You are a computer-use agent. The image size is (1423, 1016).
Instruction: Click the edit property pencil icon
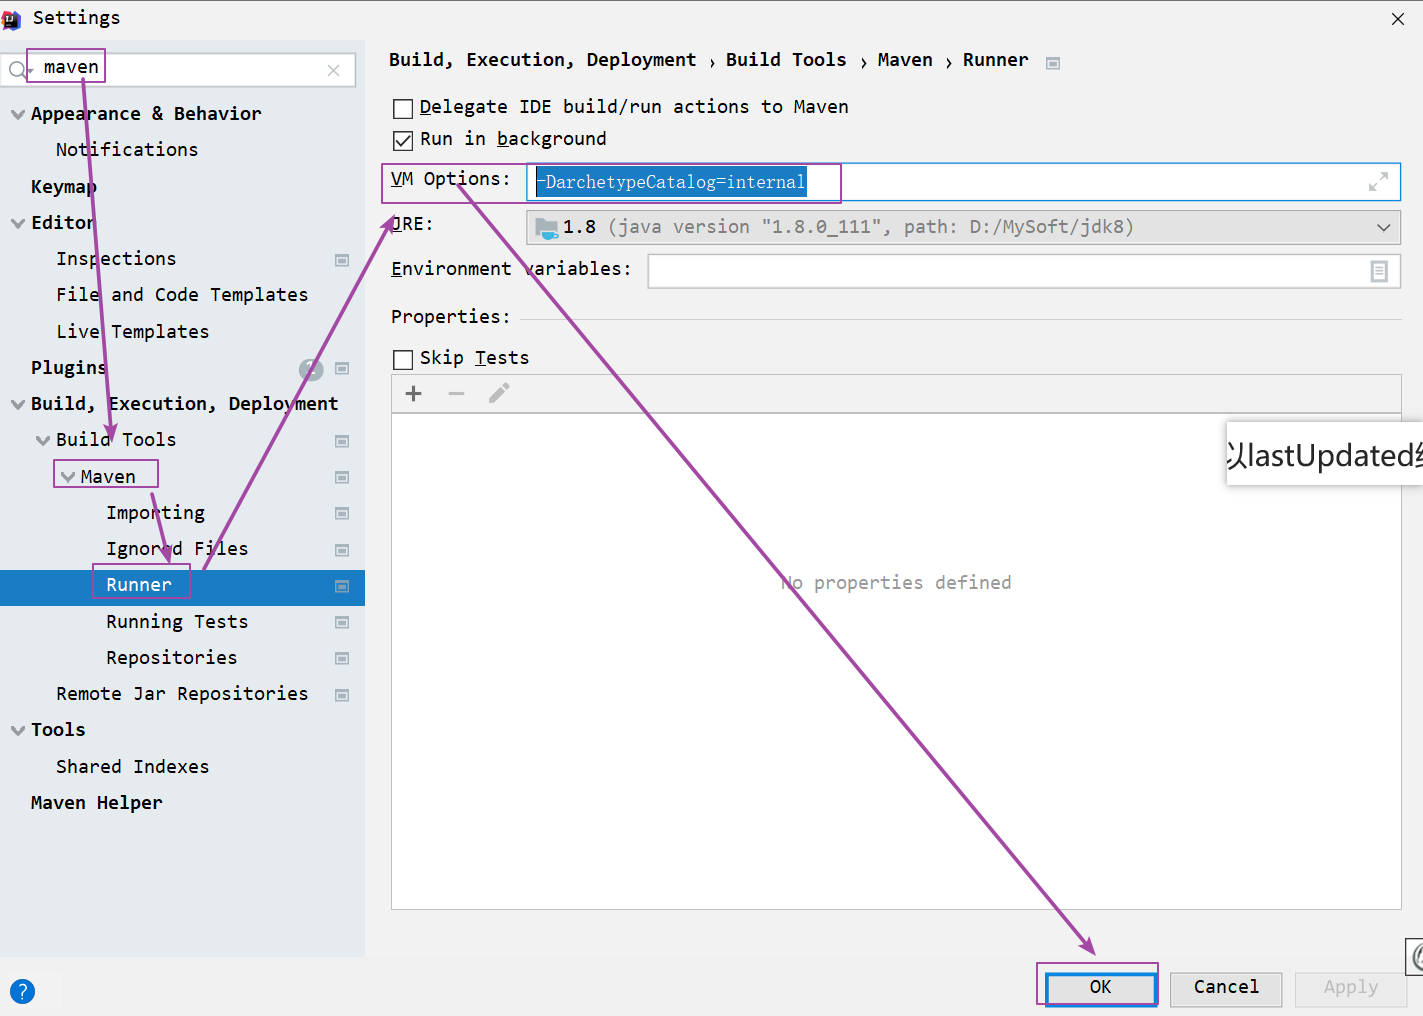(499, 394)
